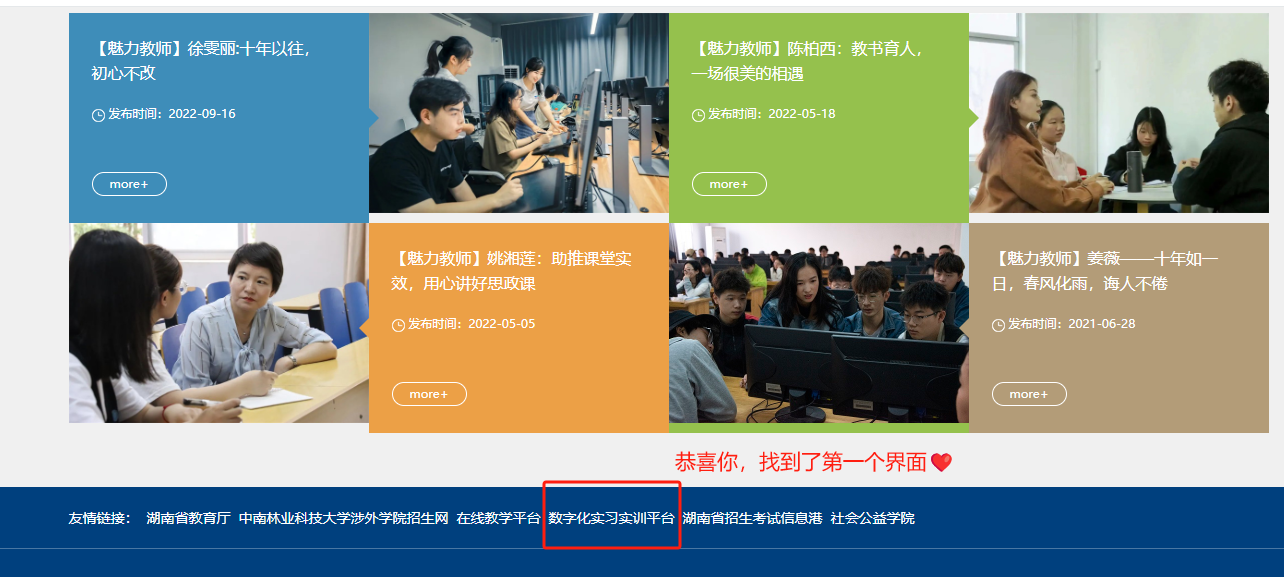Click the photo of the teacher in the striped blouse
This screenshot has width=1284, height=577.
pyautogui.click(x=218, y=322)
